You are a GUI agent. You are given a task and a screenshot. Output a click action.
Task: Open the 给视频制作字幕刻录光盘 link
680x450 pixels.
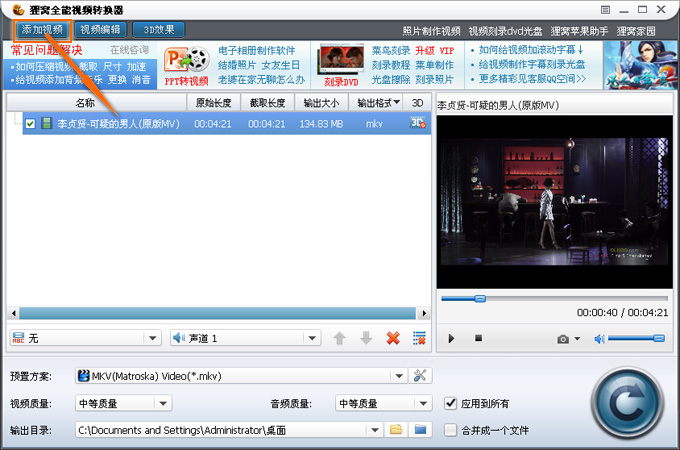point(532,65)
